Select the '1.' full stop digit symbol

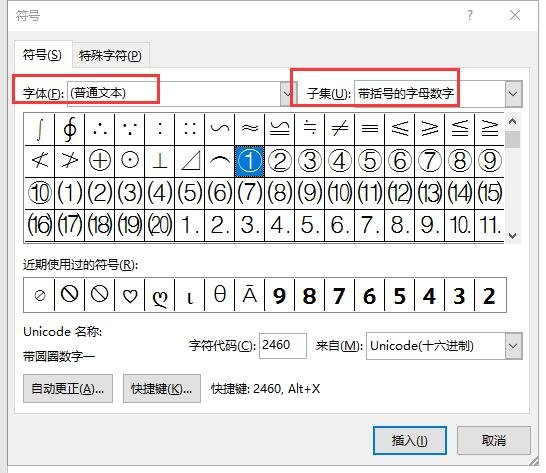tap(189, 225)
